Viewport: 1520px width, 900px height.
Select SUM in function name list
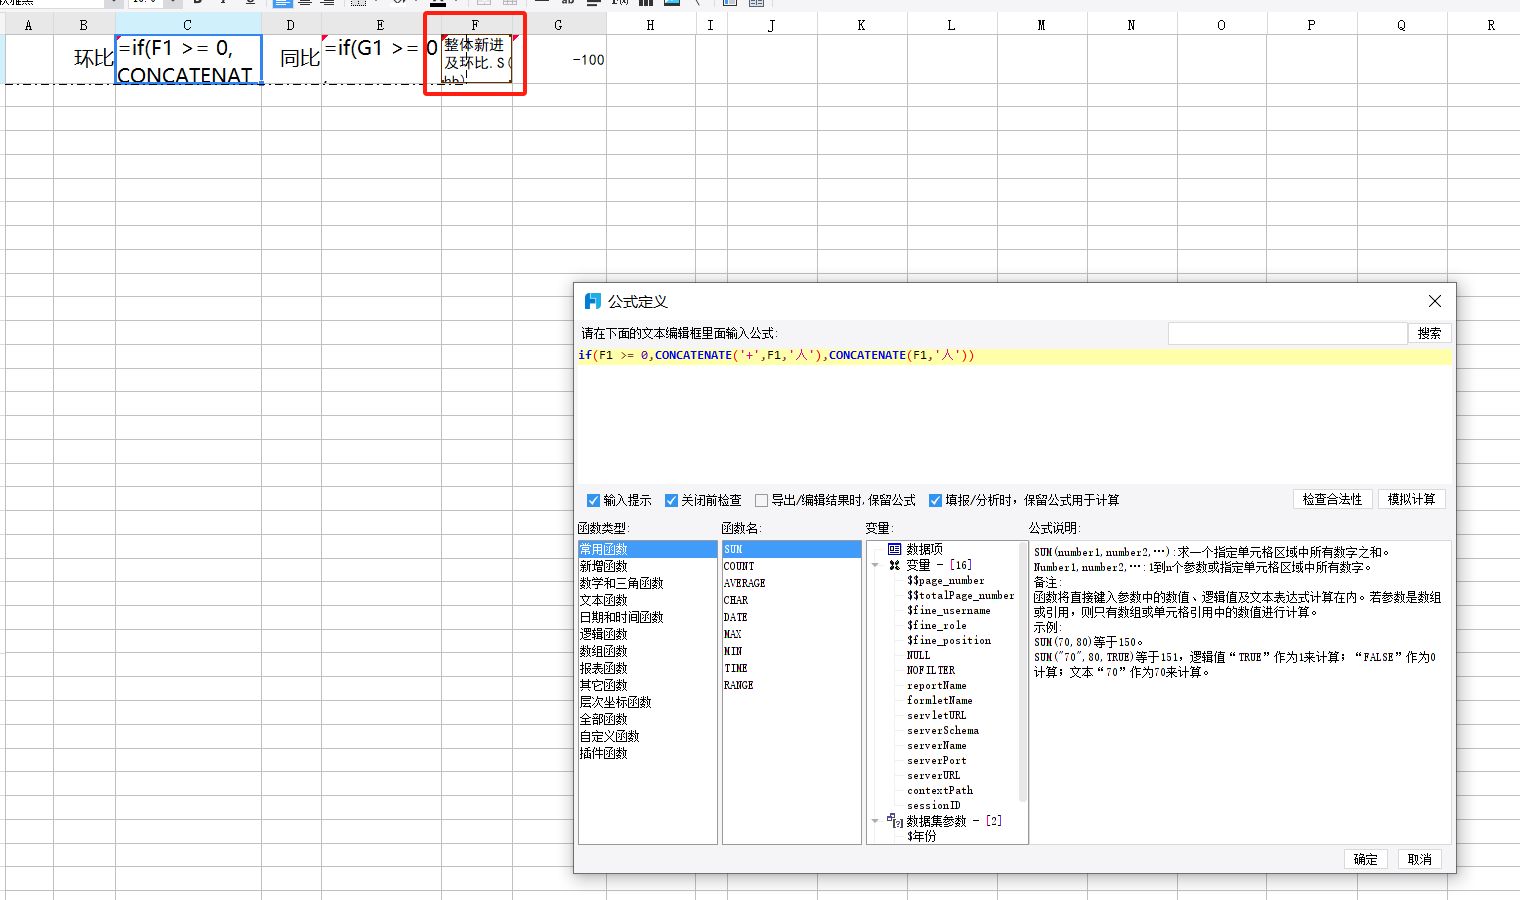point(791,549)
